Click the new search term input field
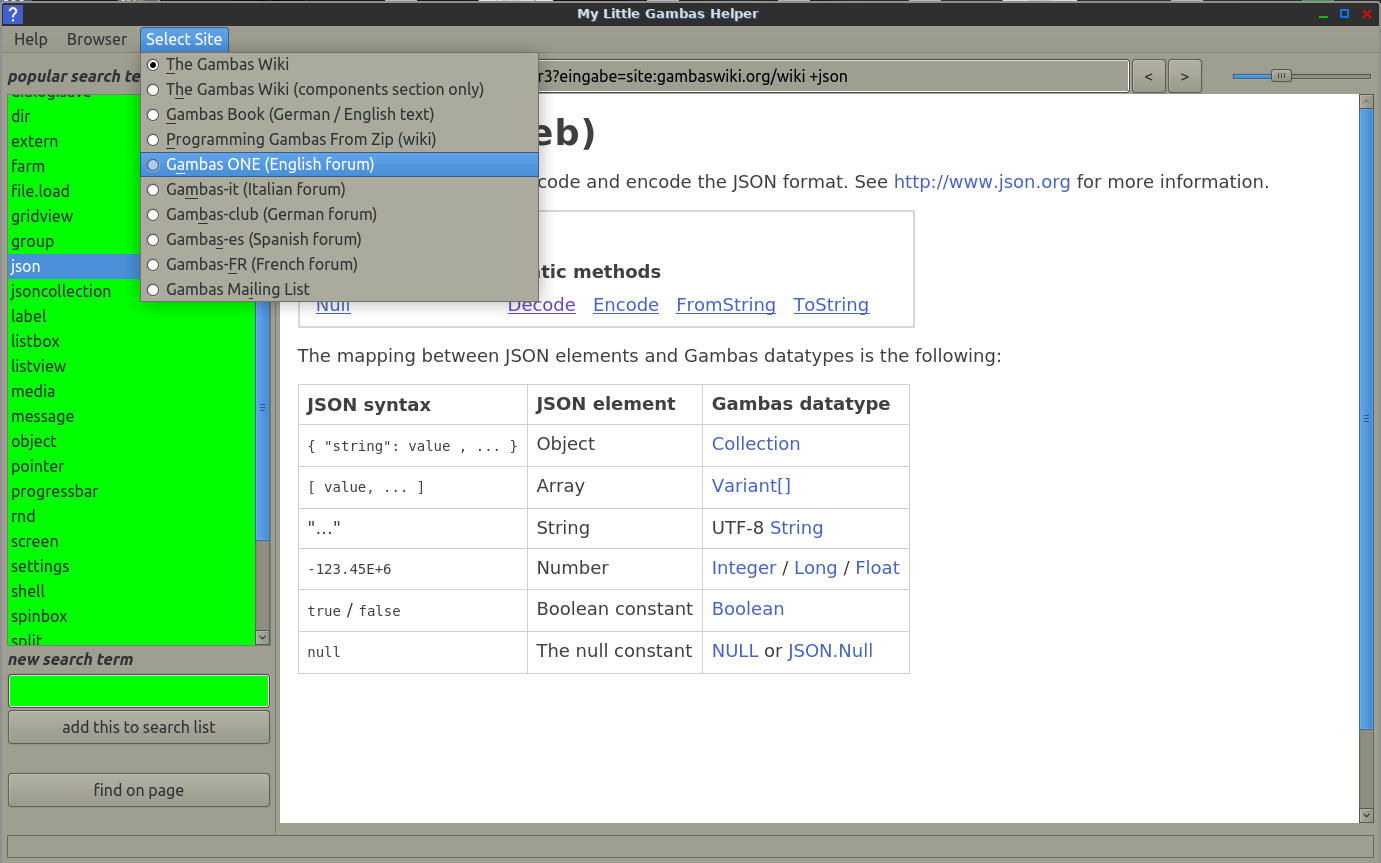The image size is (1381, 863). point(139,691)
